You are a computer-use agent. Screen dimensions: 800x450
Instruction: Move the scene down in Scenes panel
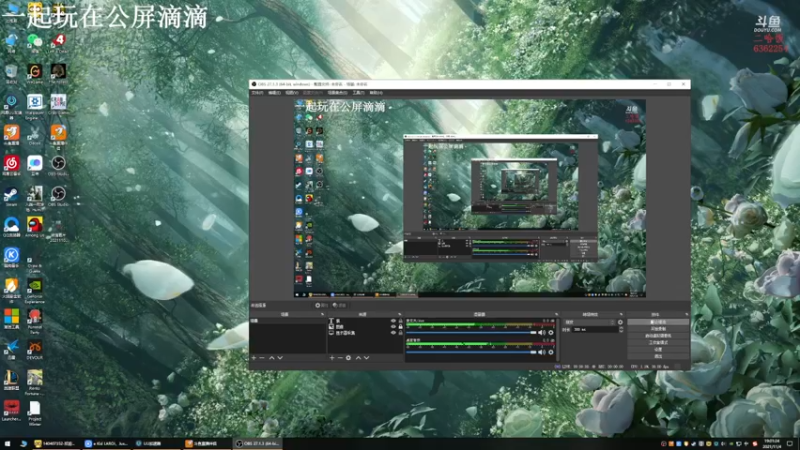click(x=280, y=358)
